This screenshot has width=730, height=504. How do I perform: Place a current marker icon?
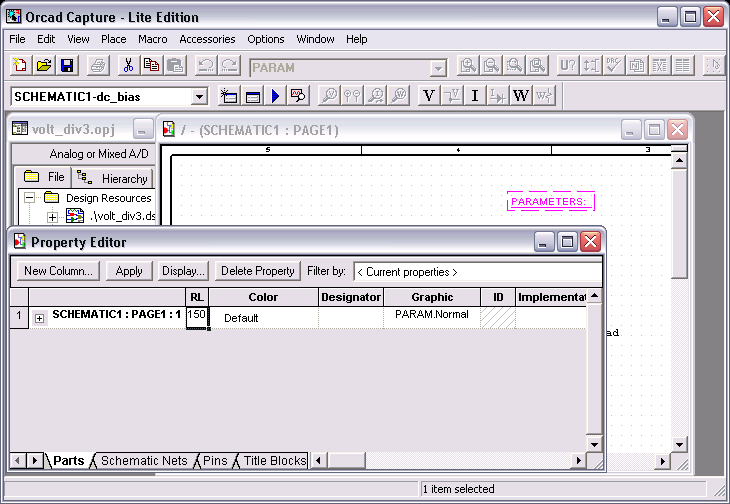(x=376, y=96)
